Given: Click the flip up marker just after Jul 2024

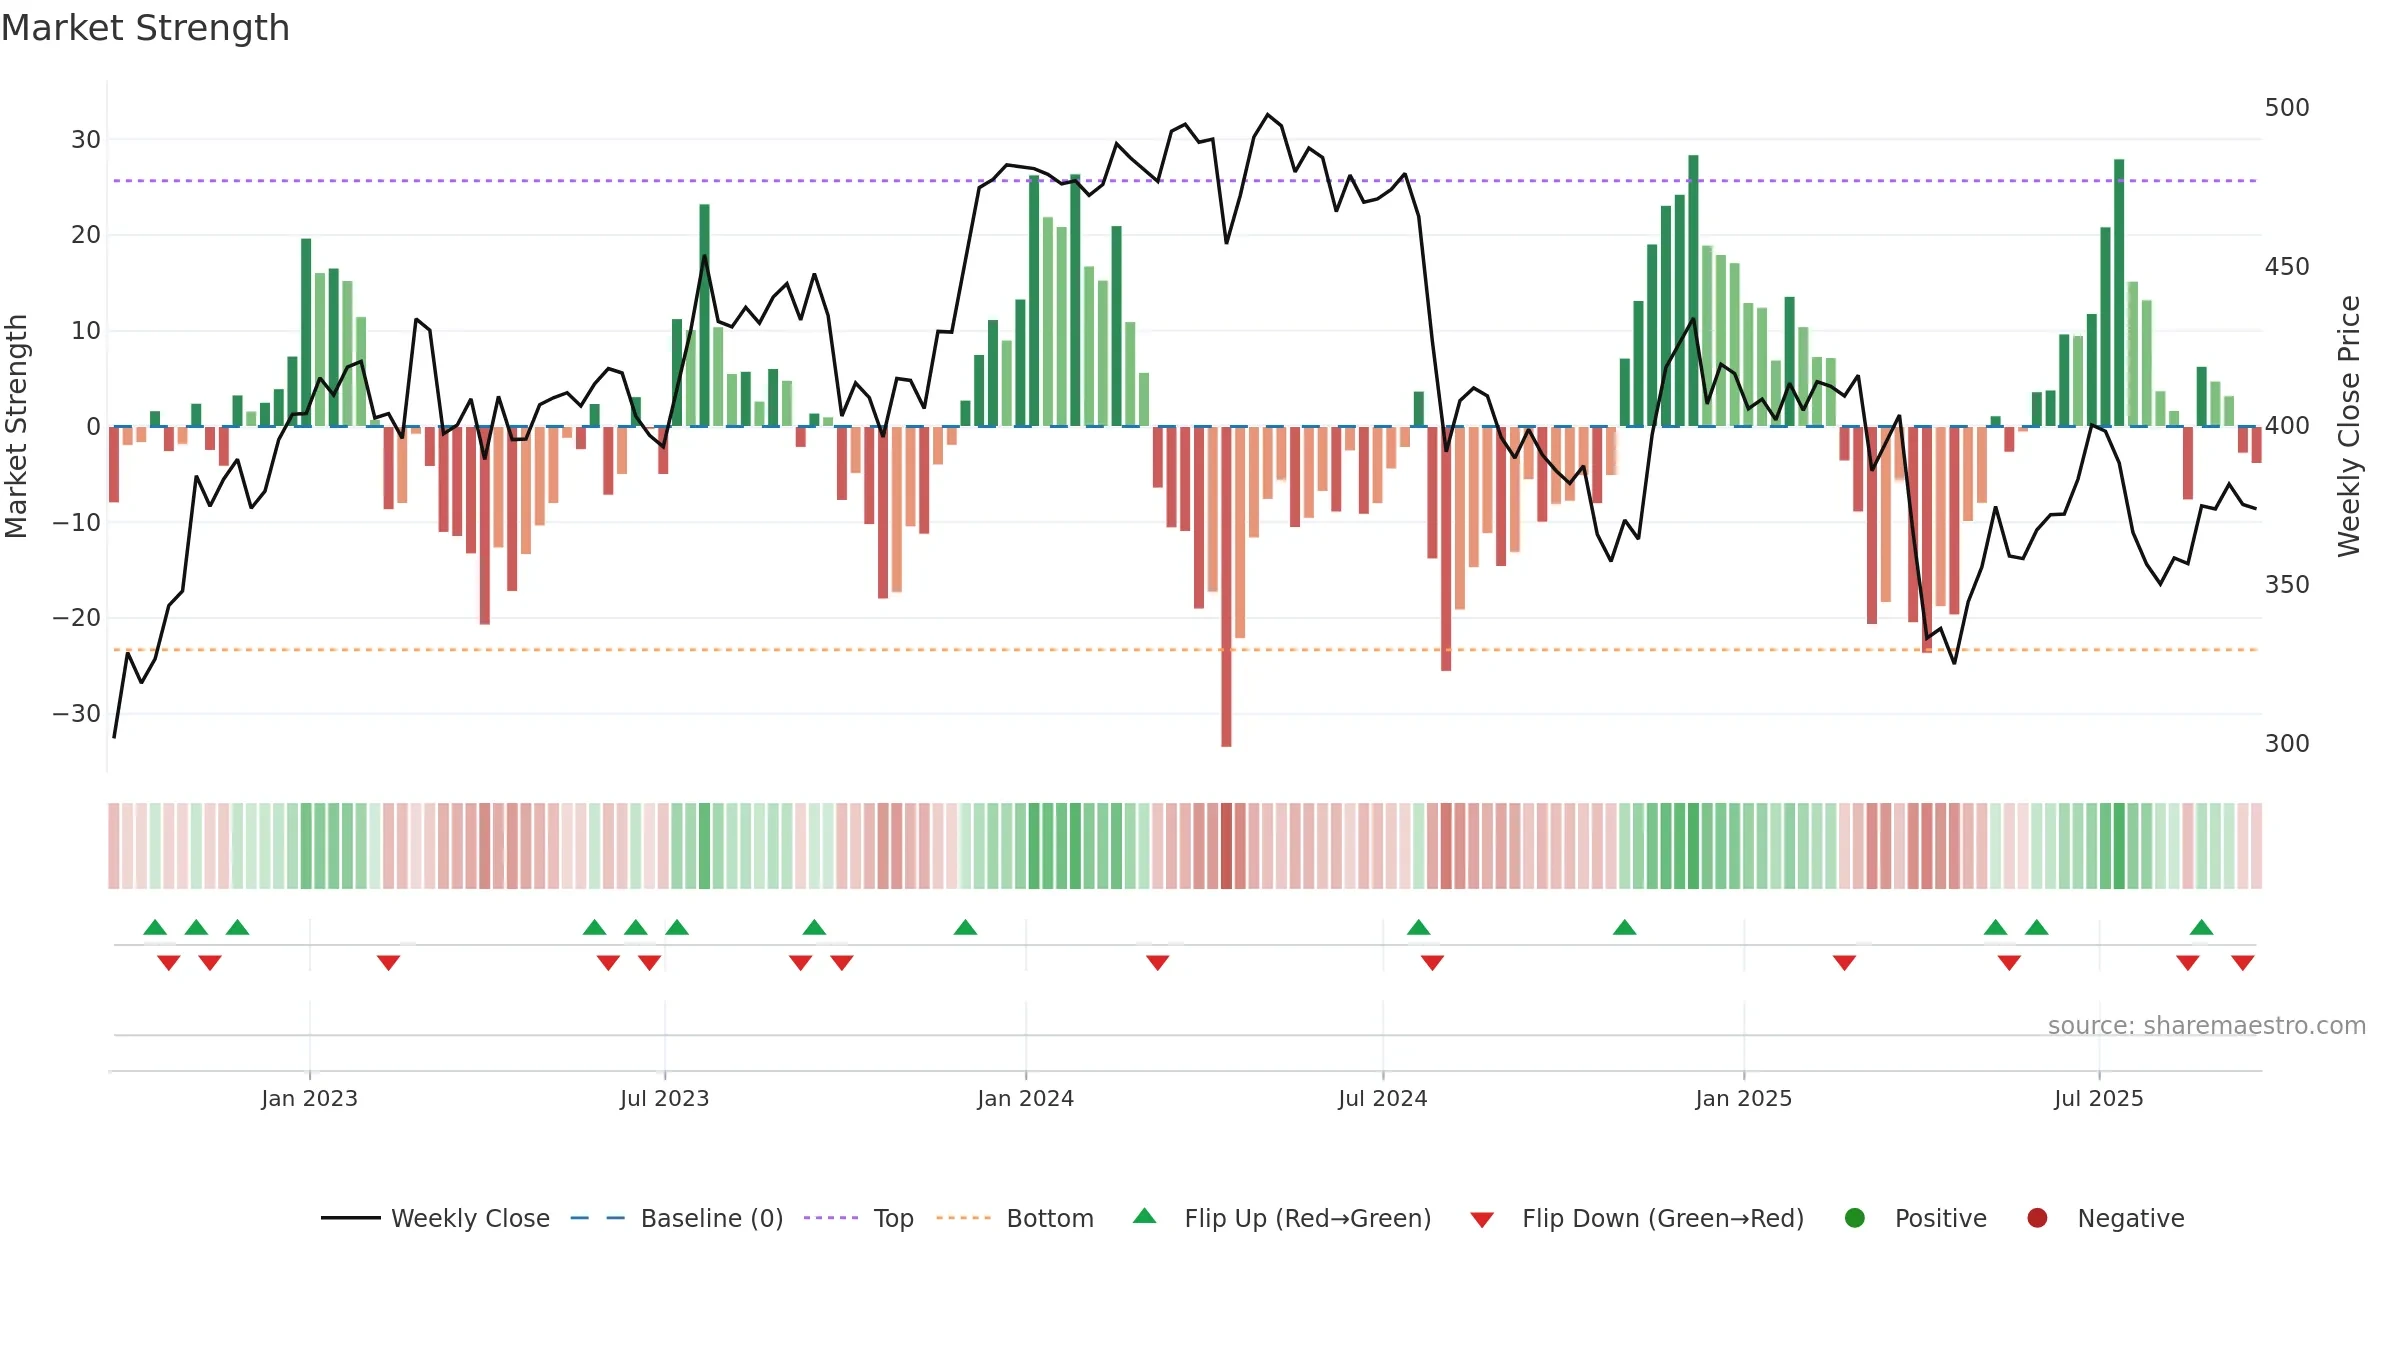Looking at the screenshot, I should click(x=1418, y=927).
